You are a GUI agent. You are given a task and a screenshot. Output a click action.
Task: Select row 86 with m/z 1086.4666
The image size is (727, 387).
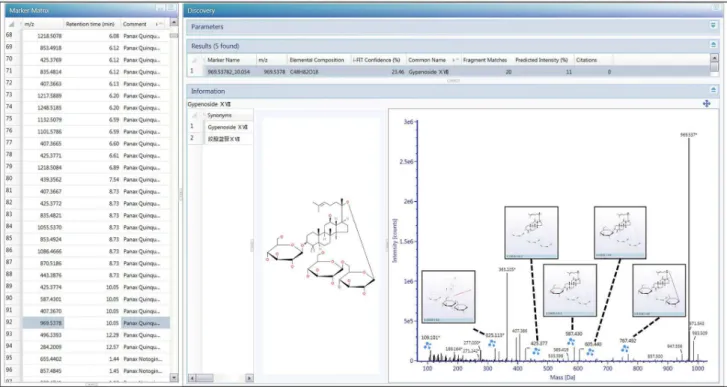pyautogui.click(x=88, y=251)
